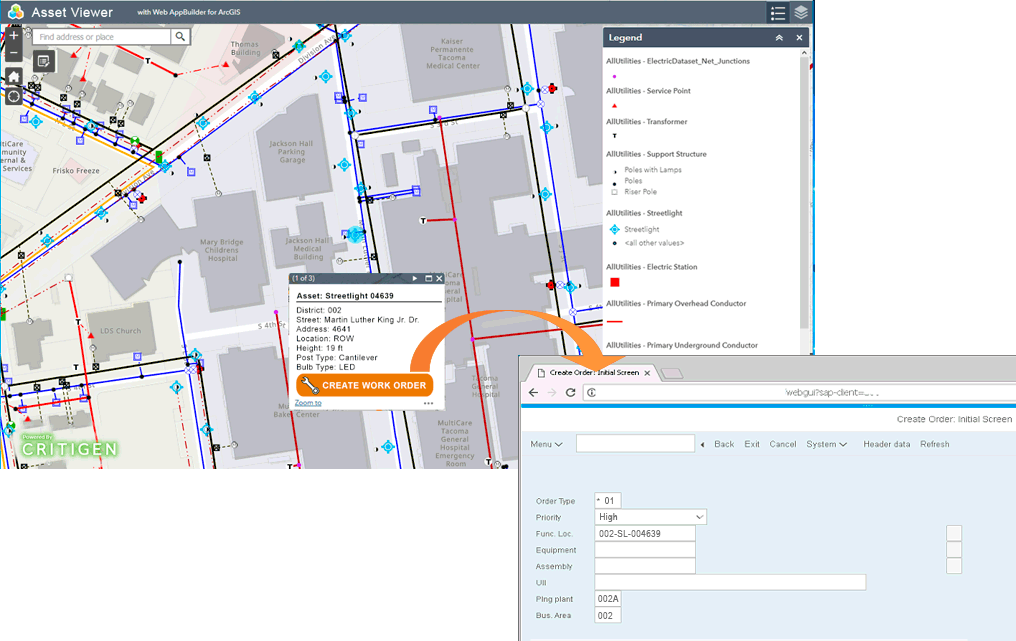
Task: Click Refresh in the SAP toolbar
Action: [934, 445]
